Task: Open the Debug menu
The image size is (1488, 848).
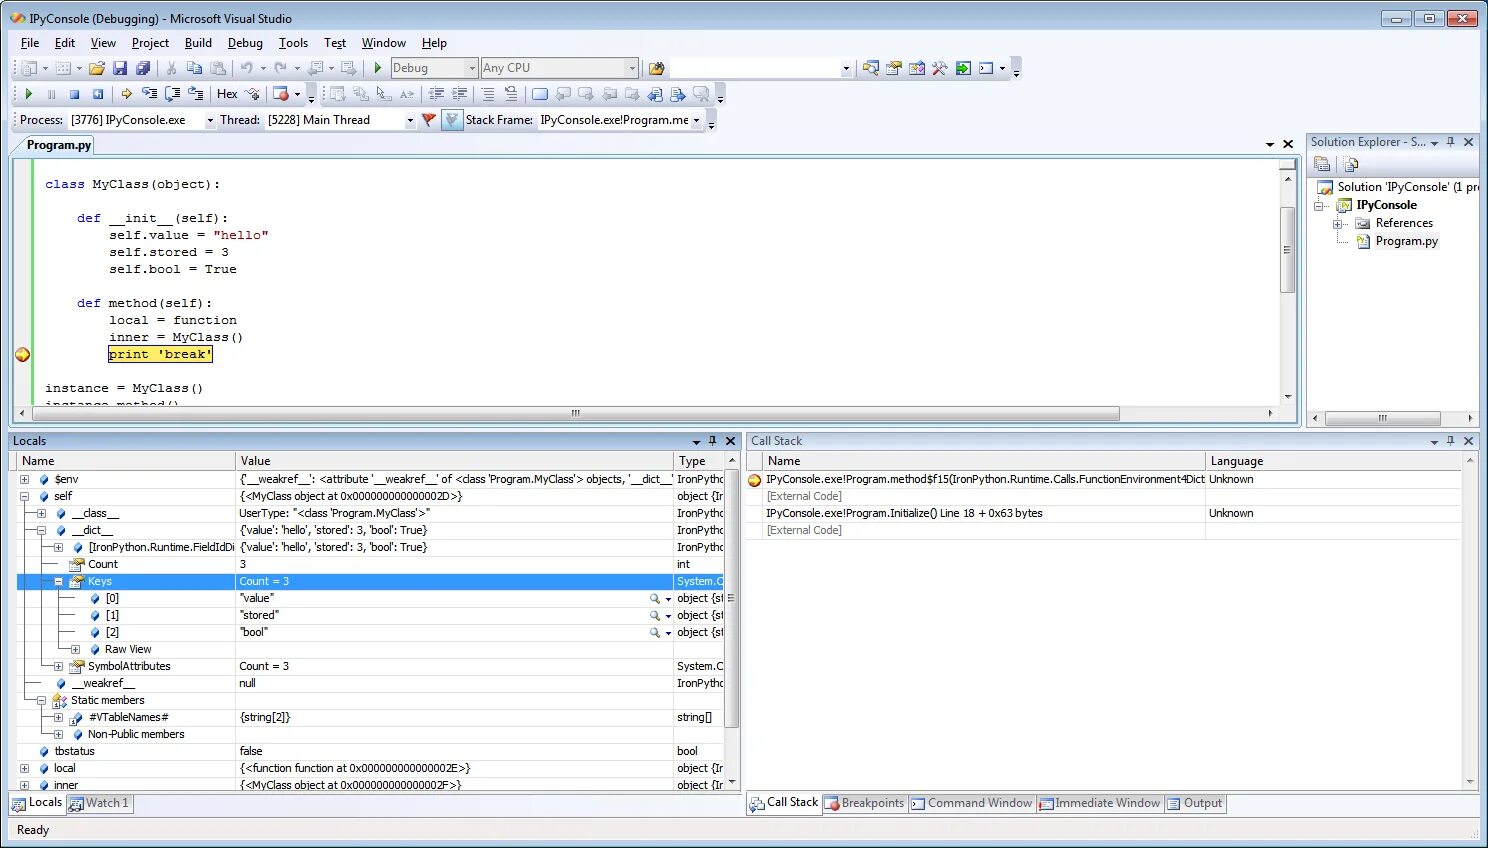Action: (x=245, y=43)
